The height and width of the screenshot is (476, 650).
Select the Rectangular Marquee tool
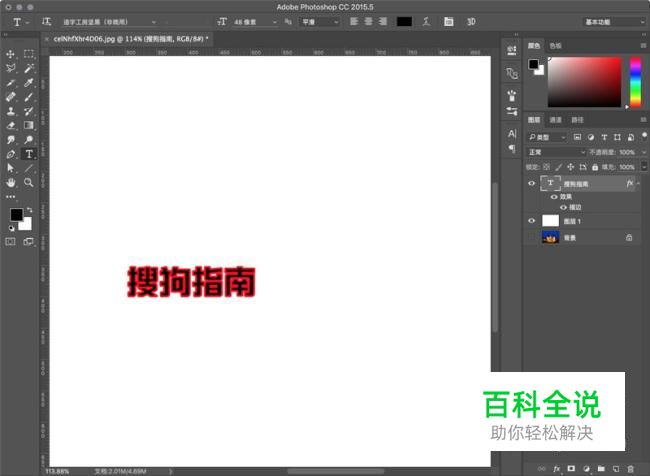[29, 53]
